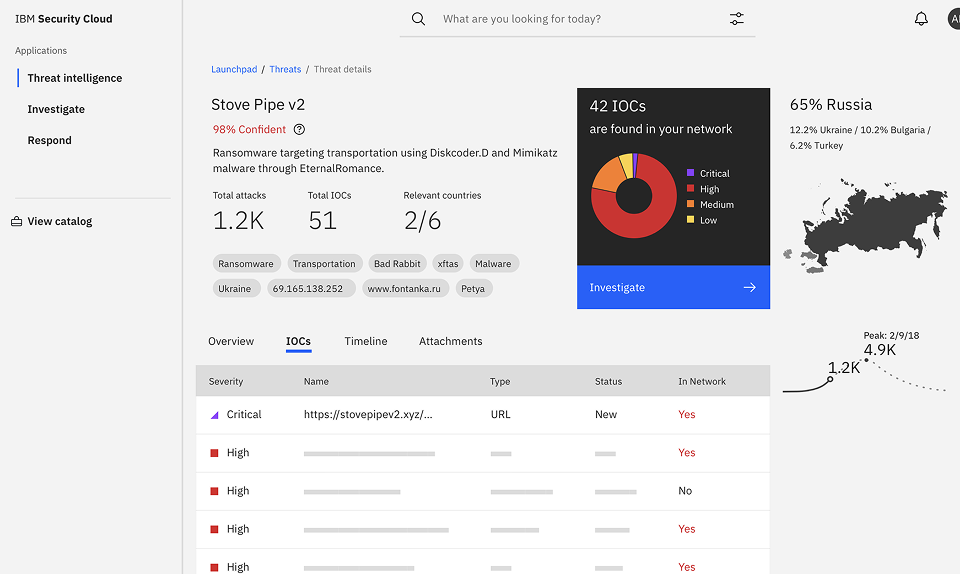Click the No value in In Network column
Viewport: 960px width, 574px height.
[x=685, y=491]
